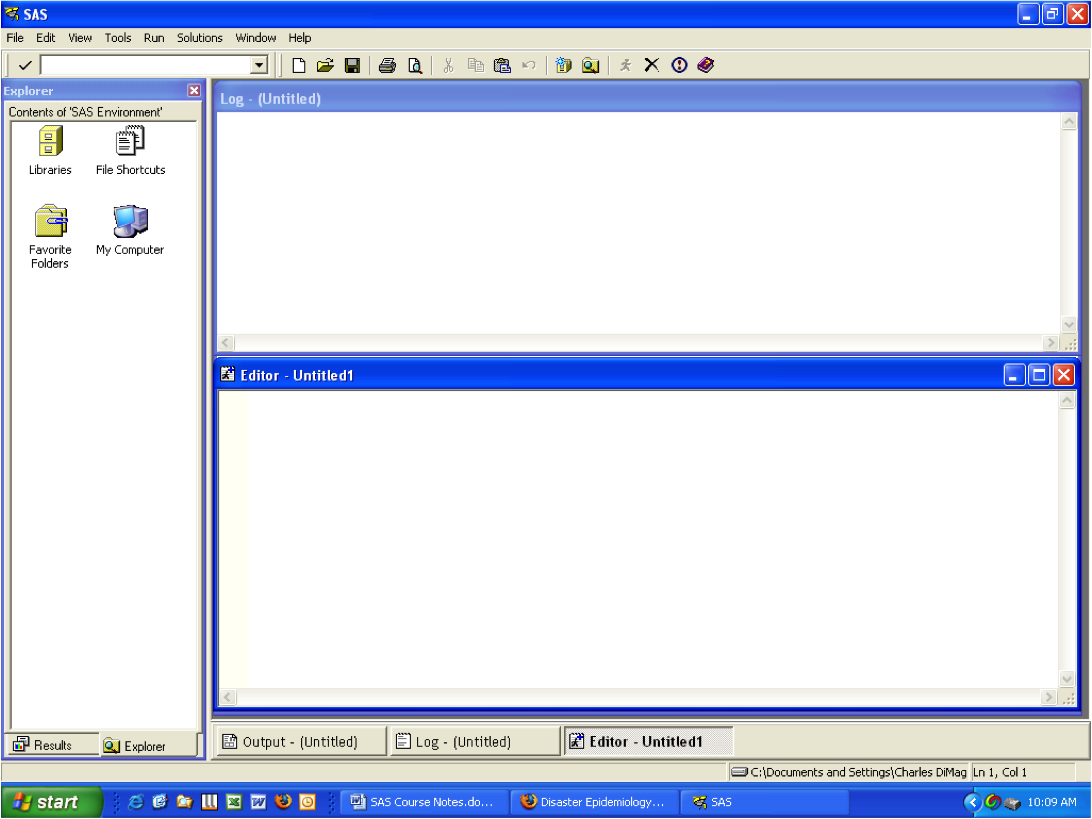Click up arrow of Log vertical scrollbar
Image resolution: width=1092 pixels, height=819 pixels.
click(x=1069, y=121)
